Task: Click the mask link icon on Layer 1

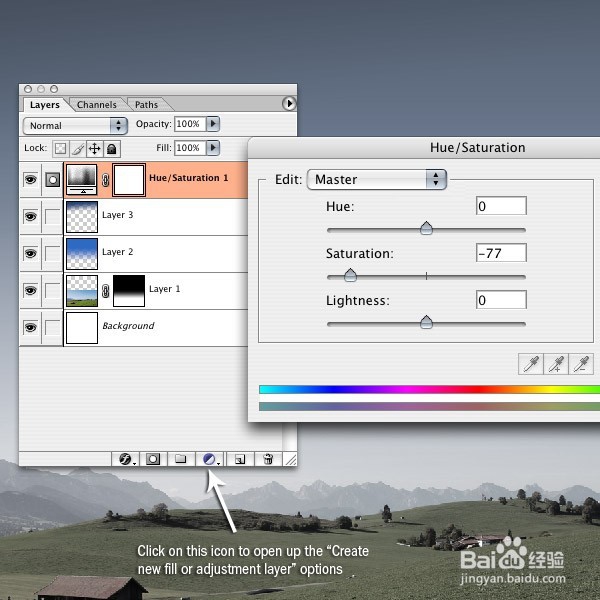Action: point(106,291)
